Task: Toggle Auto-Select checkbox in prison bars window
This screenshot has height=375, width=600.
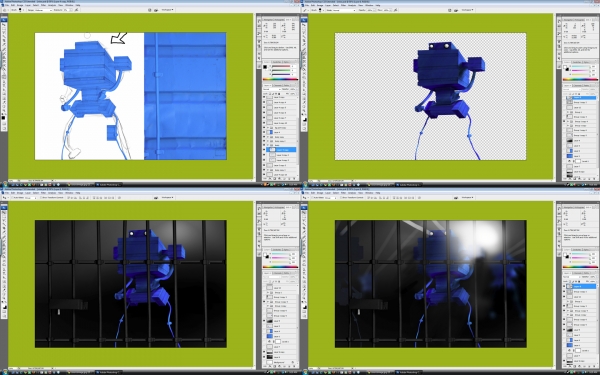Action: pyautogui.click(x=12, y=197)
